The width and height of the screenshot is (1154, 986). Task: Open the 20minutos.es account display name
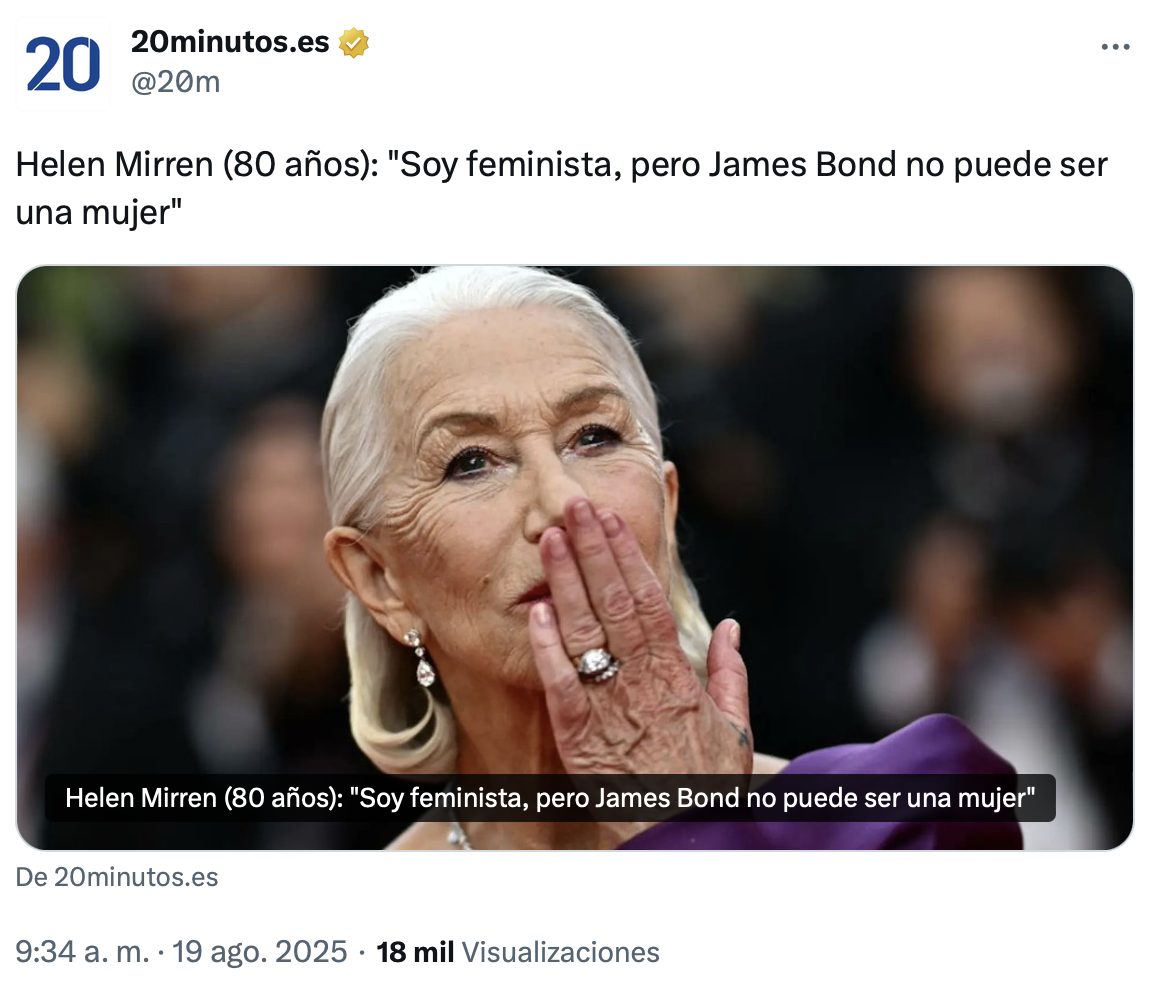tap(230, 42)
